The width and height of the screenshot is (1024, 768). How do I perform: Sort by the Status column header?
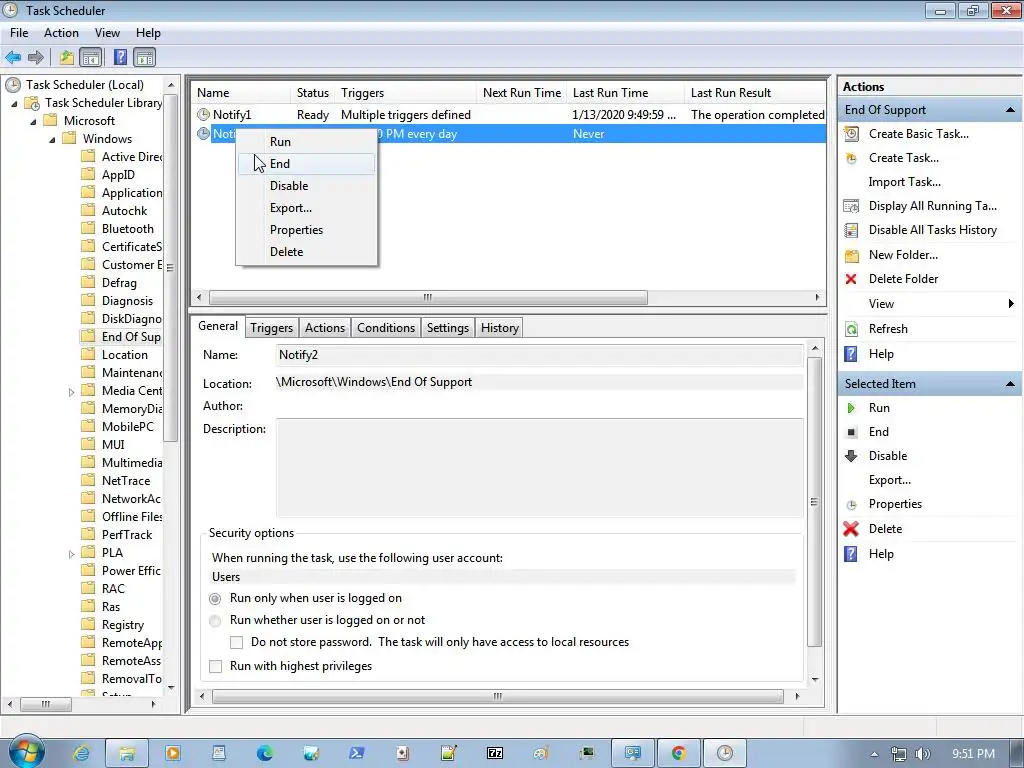[x=312, y=93]
